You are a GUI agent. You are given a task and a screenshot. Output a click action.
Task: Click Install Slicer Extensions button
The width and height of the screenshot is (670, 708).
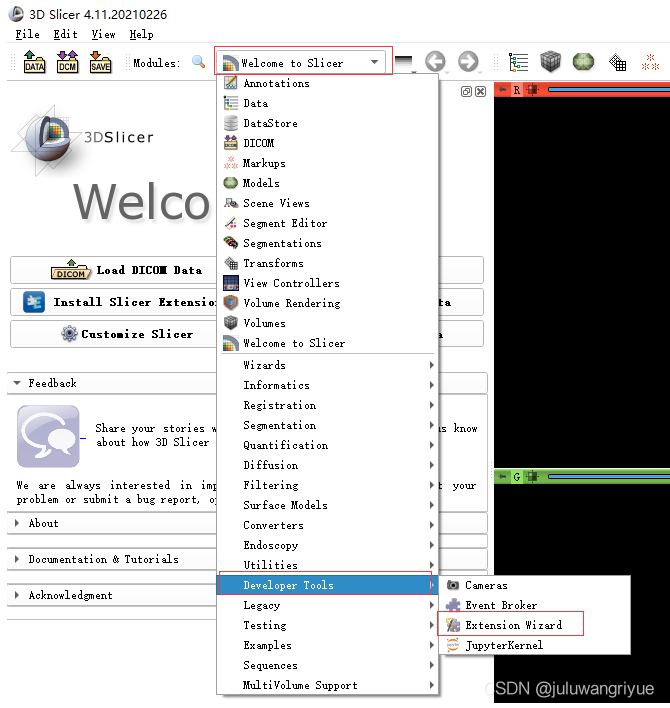click(x=114, y=302)
